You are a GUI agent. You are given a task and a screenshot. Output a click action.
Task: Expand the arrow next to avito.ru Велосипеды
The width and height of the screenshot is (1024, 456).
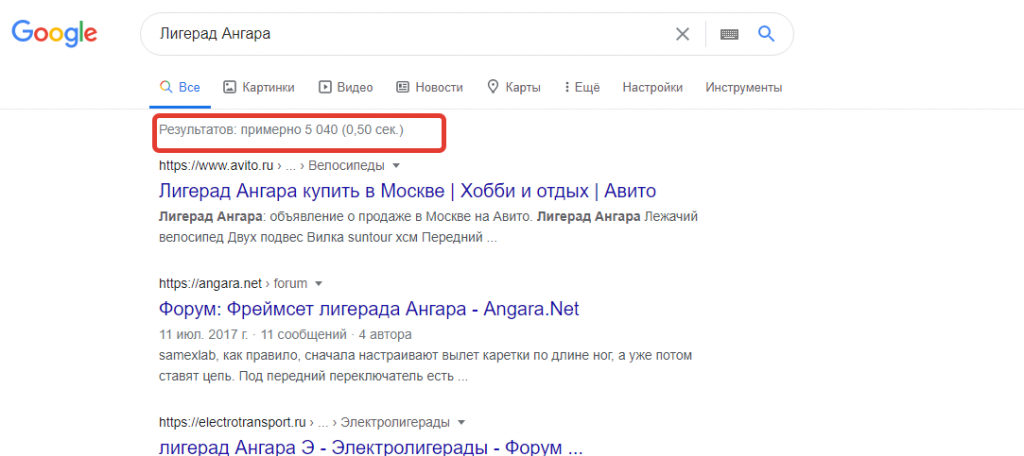(x=396, y=165)
